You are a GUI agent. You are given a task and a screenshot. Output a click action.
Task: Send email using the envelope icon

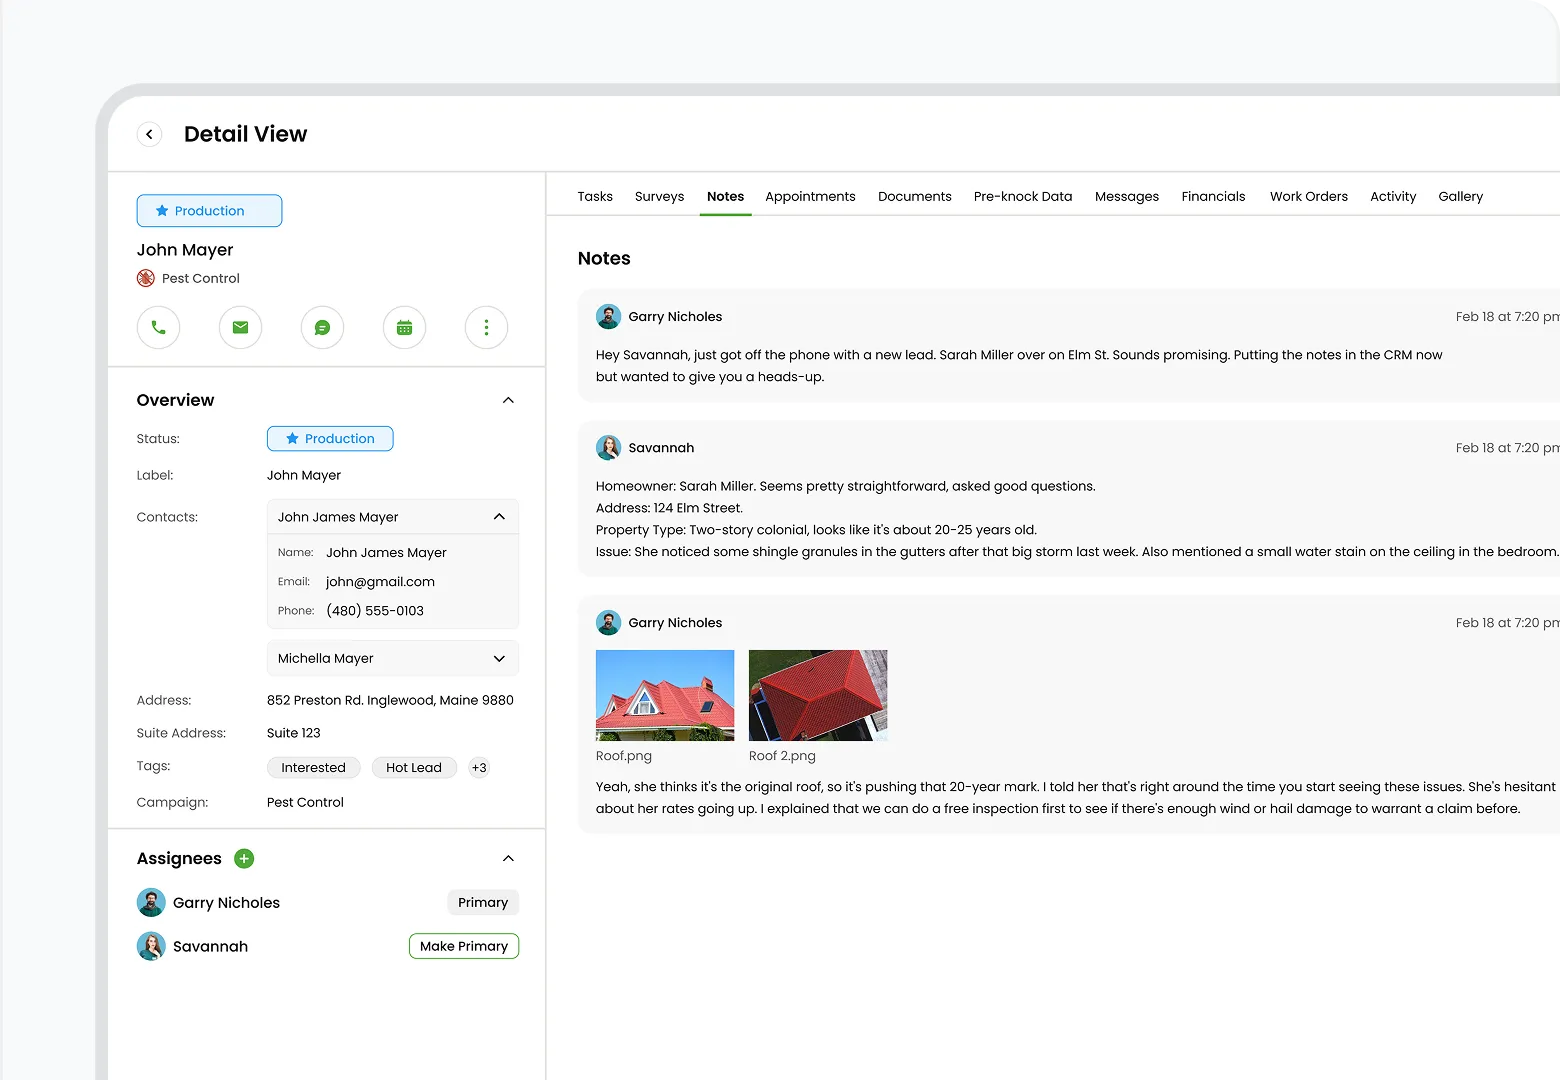[x=240, y=327]
